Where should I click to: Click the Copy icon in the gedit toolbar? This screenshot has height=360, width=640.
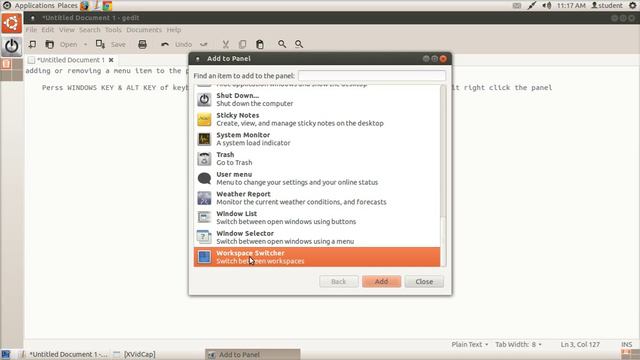[x=242, y=44]
